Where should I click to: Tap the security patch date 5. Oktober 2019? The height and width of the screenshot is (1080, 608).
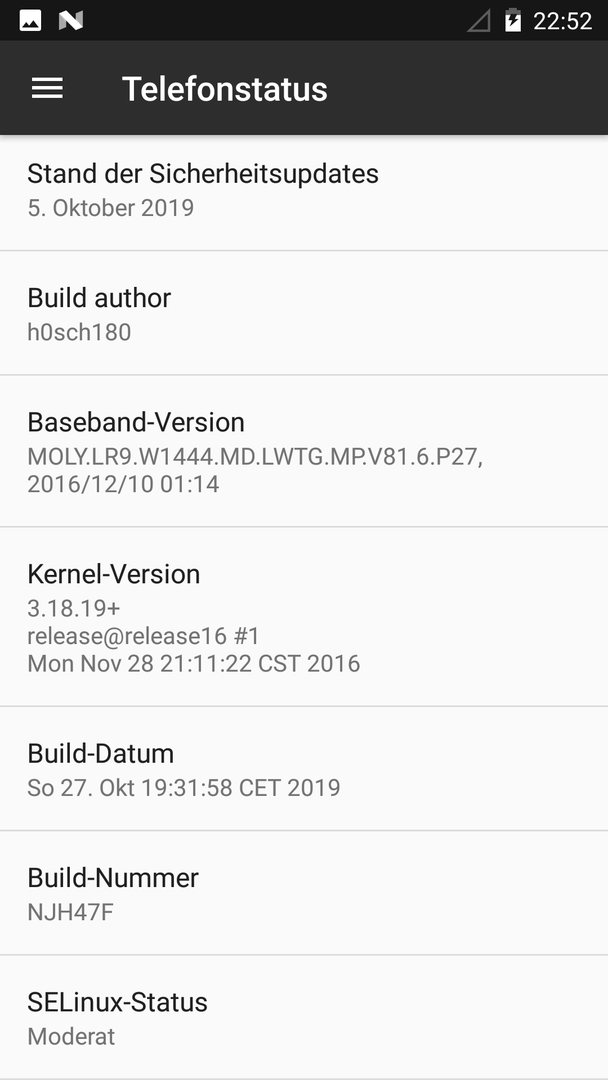pos(111,208)
